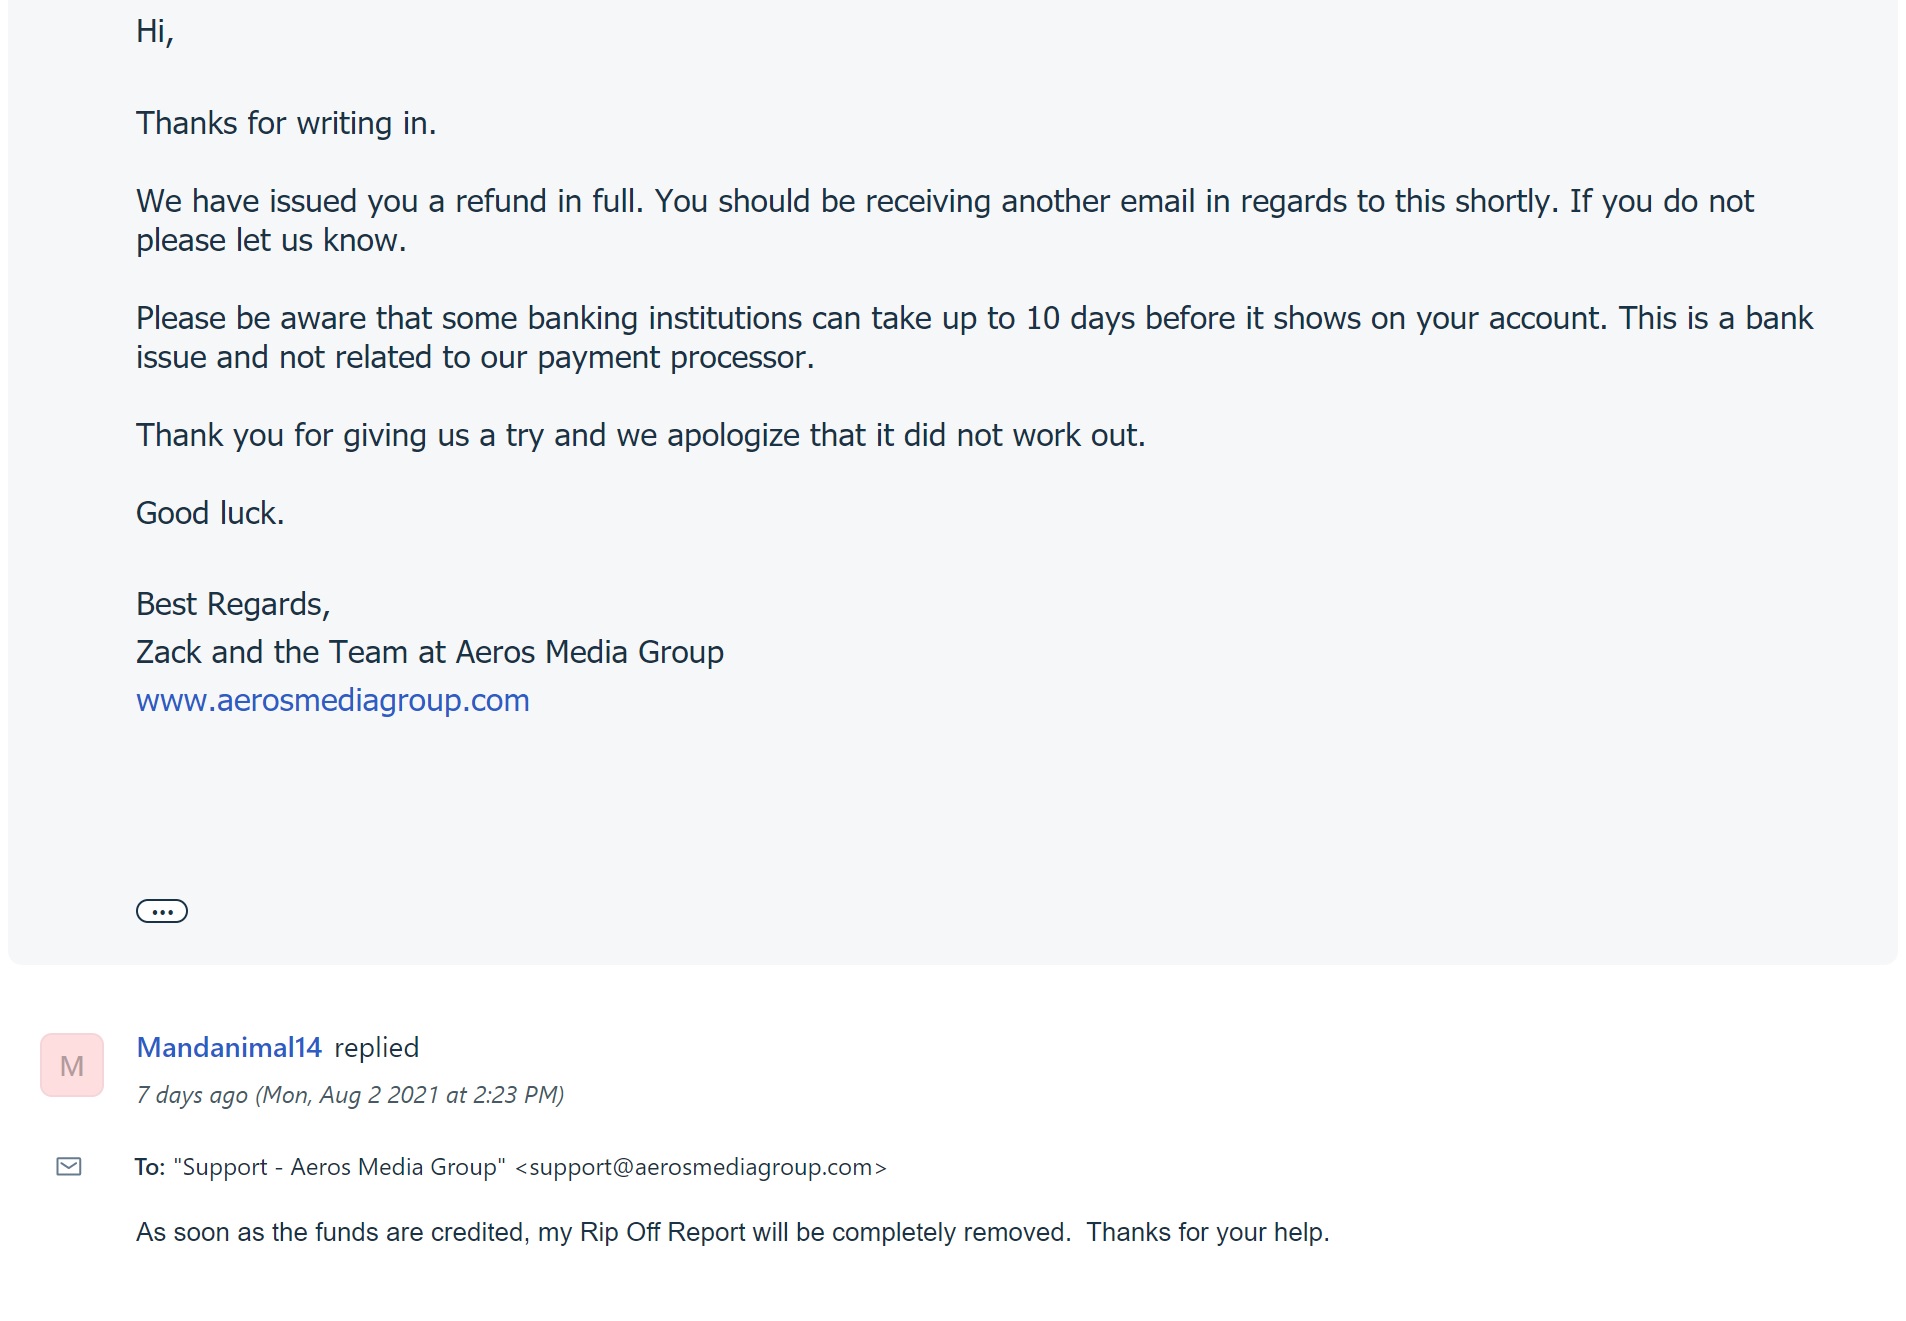Click the envelope icon beside the To line

tap(69, 1166)
